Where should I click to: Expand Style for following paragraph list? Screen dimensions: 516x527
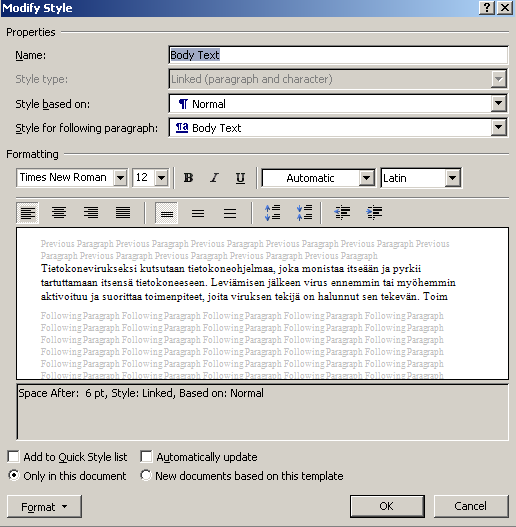click(x=499, y=128)
